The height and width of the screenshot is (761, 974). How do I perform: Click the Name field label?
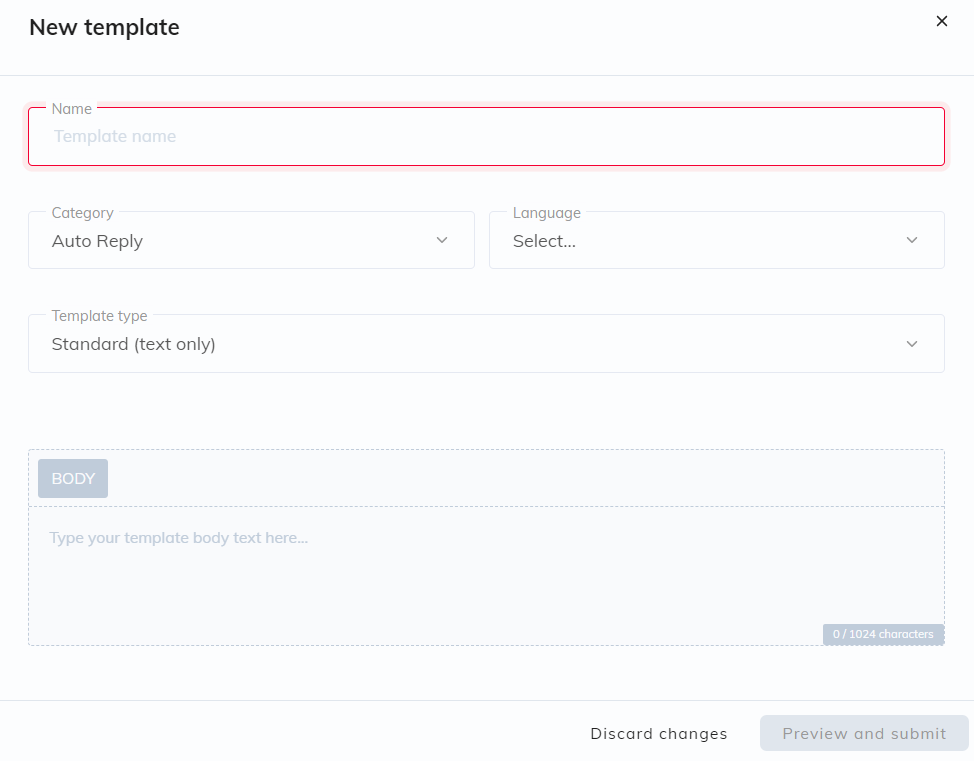tap(71, 109)
